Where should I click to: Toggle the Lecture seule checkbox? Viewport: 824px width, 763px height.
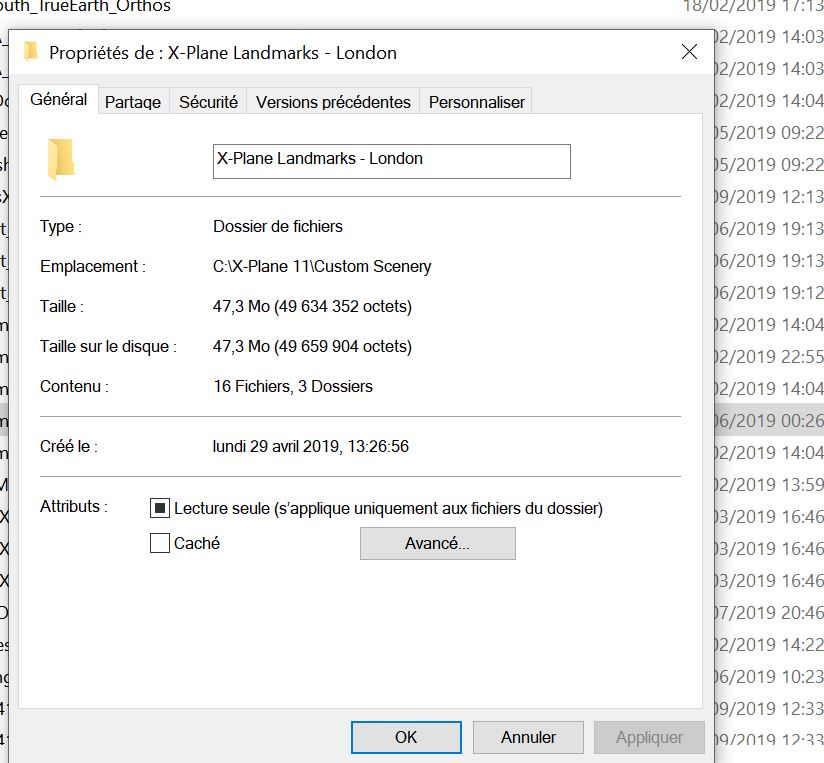pyautogui.click(x=160, y=508)
